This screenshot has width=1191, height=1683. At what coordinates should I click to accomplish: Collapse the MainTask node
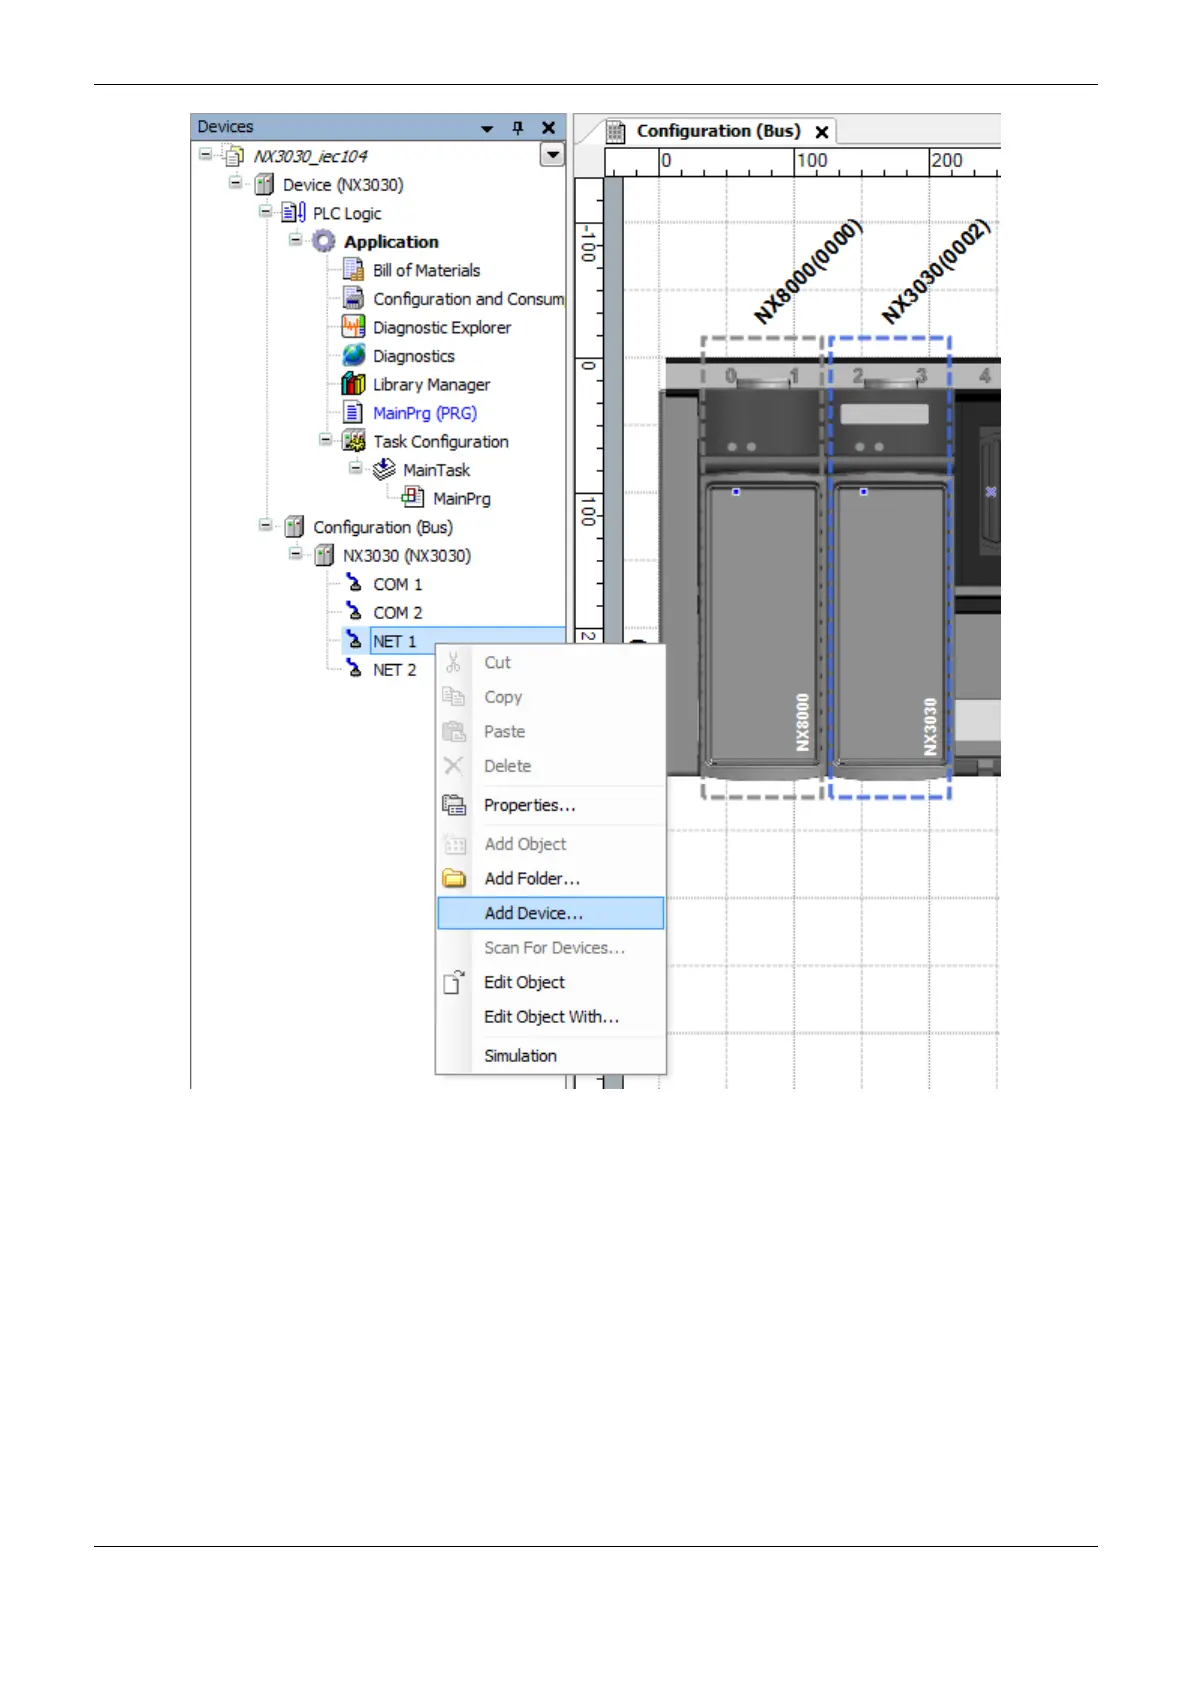[x=355, y=468]
